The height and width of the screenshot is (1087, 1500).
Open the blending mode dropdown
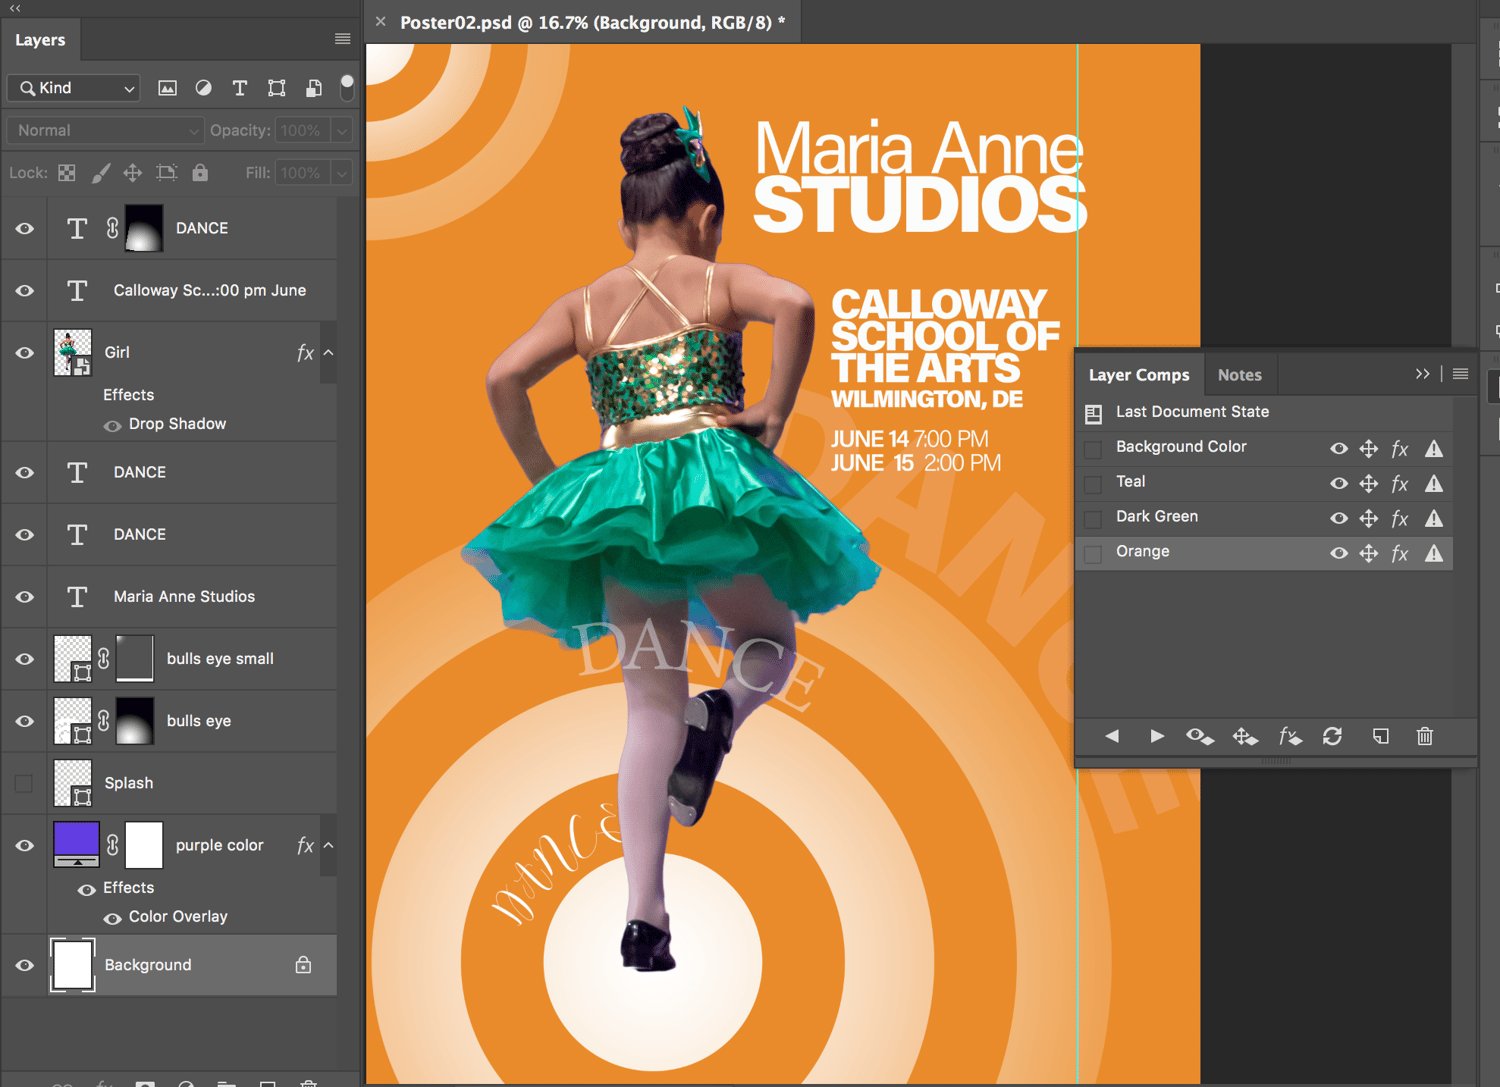click(104, 130)
